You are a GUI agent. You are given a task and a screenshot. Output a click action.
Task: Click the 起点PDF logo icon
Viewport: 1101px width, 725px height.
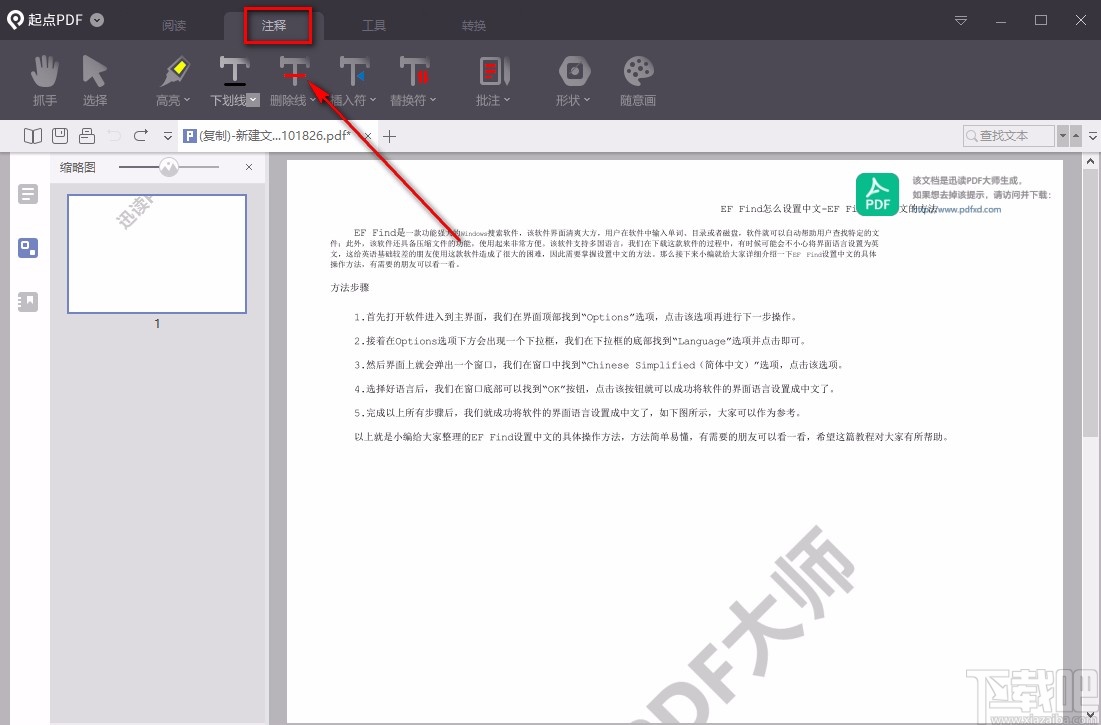point(15,20)
